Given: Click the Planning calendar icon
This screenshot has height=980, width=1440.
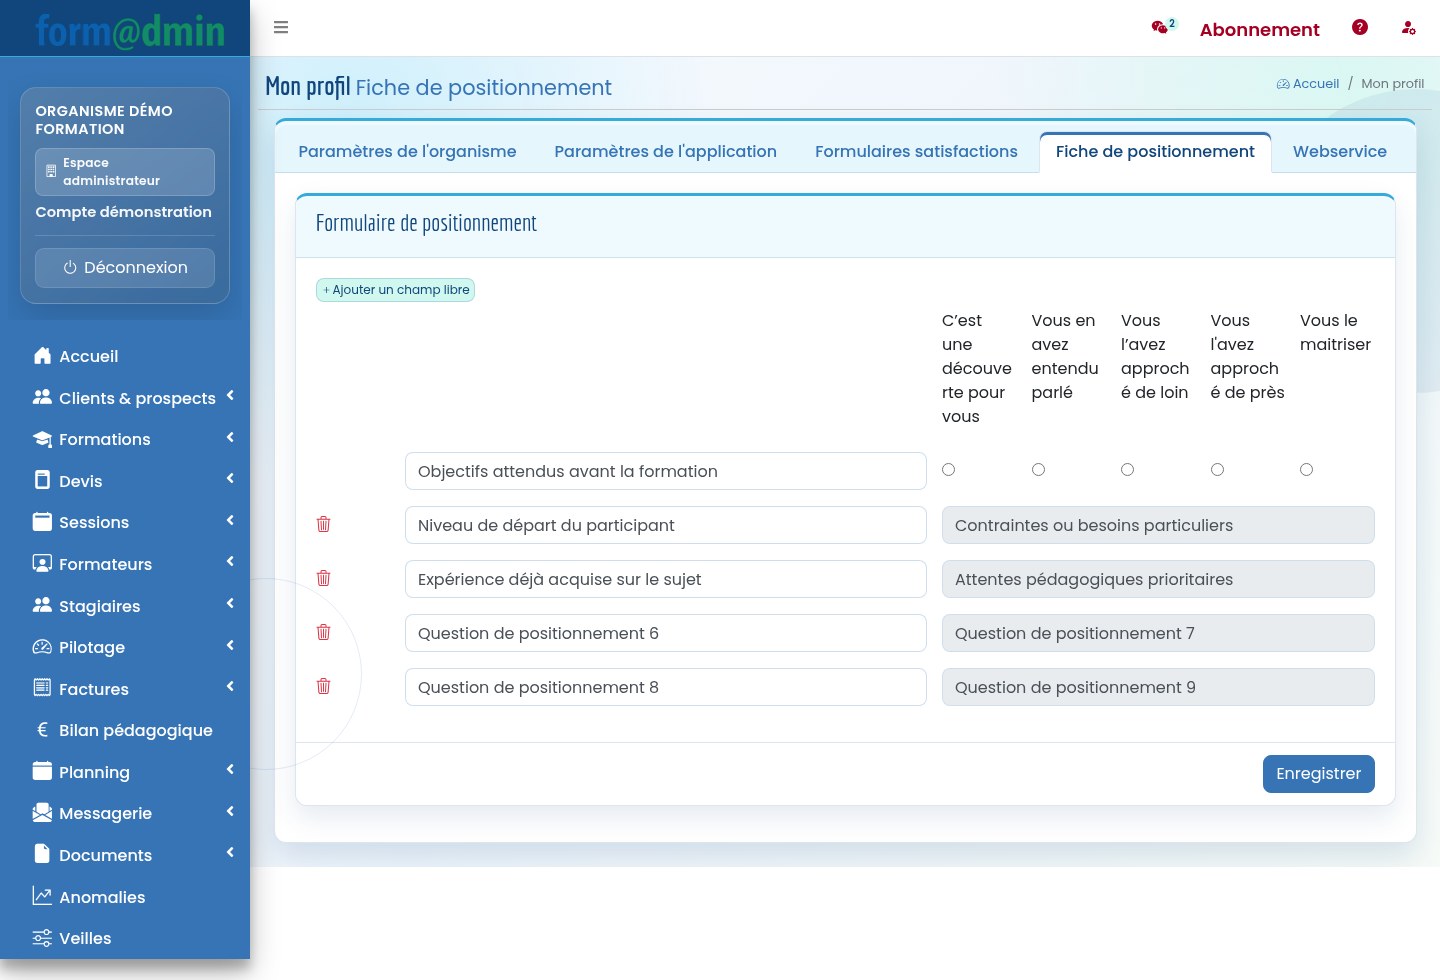Looking at the screenshot, I should tap(42, 771).
